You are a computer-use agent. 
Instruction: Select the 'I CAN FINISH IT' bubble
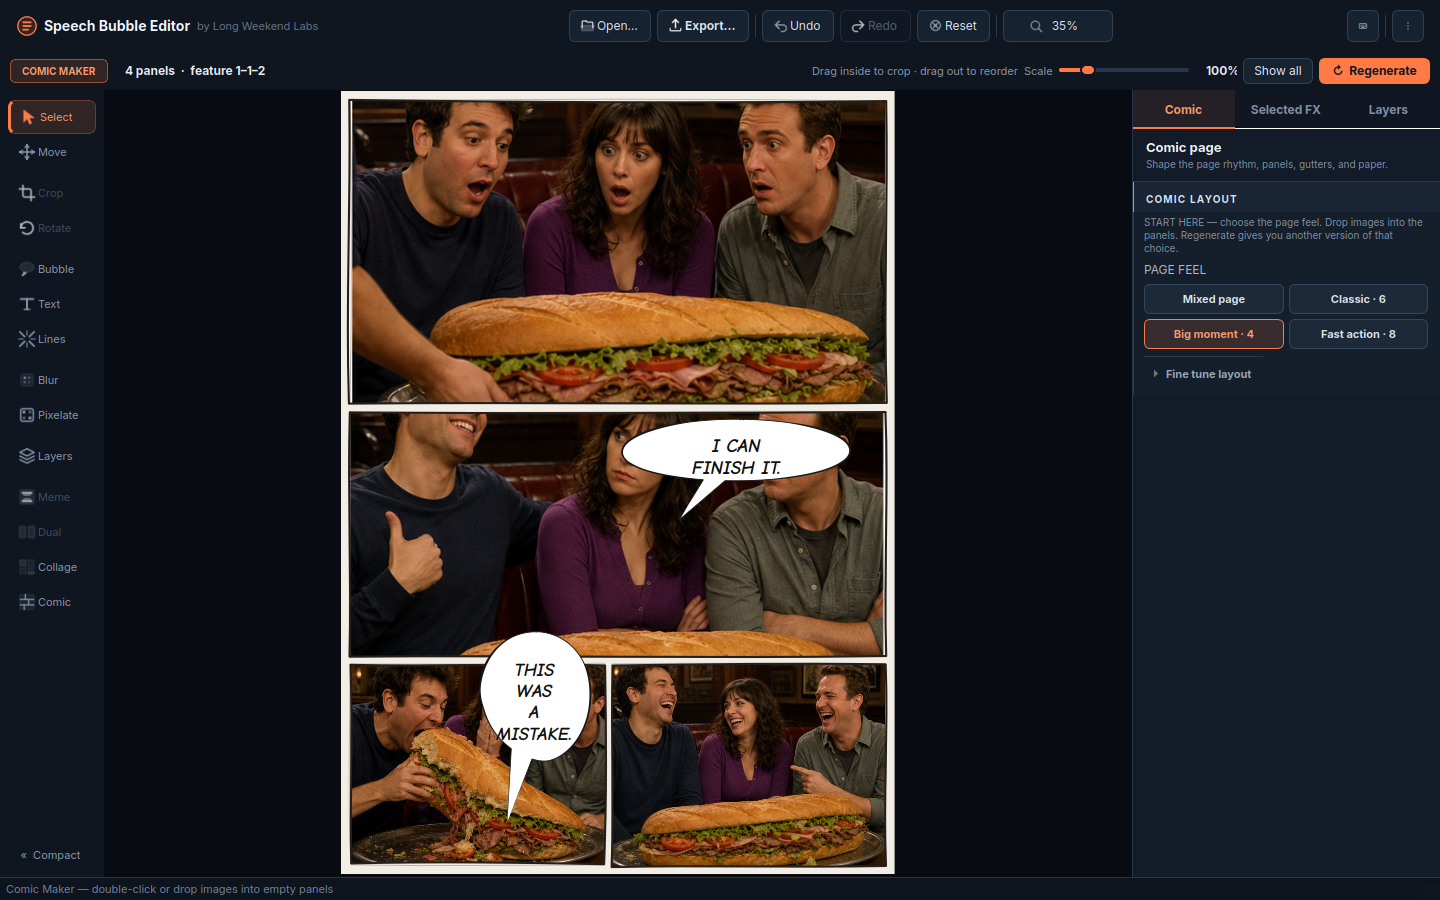click(x=736, y=457)
